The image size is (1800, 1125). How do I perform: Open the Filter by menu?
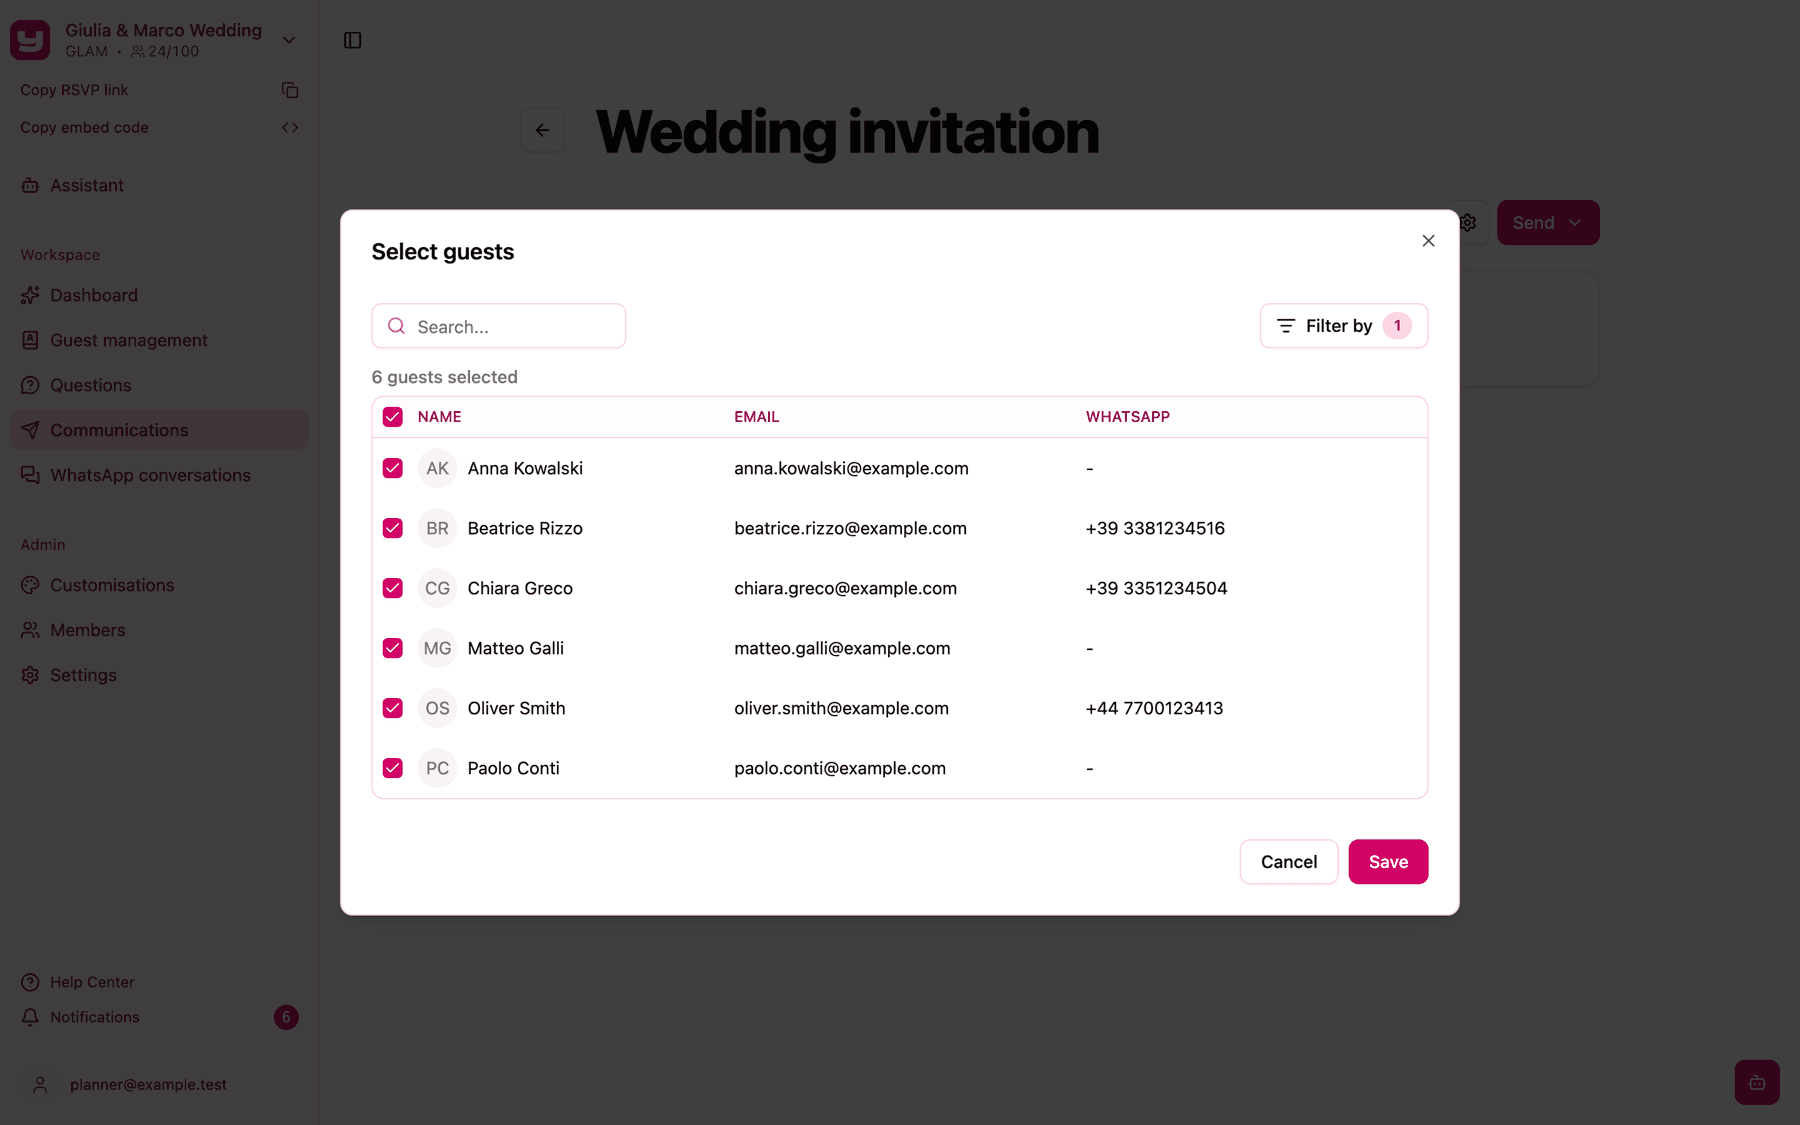click(x=1343, y=326)
